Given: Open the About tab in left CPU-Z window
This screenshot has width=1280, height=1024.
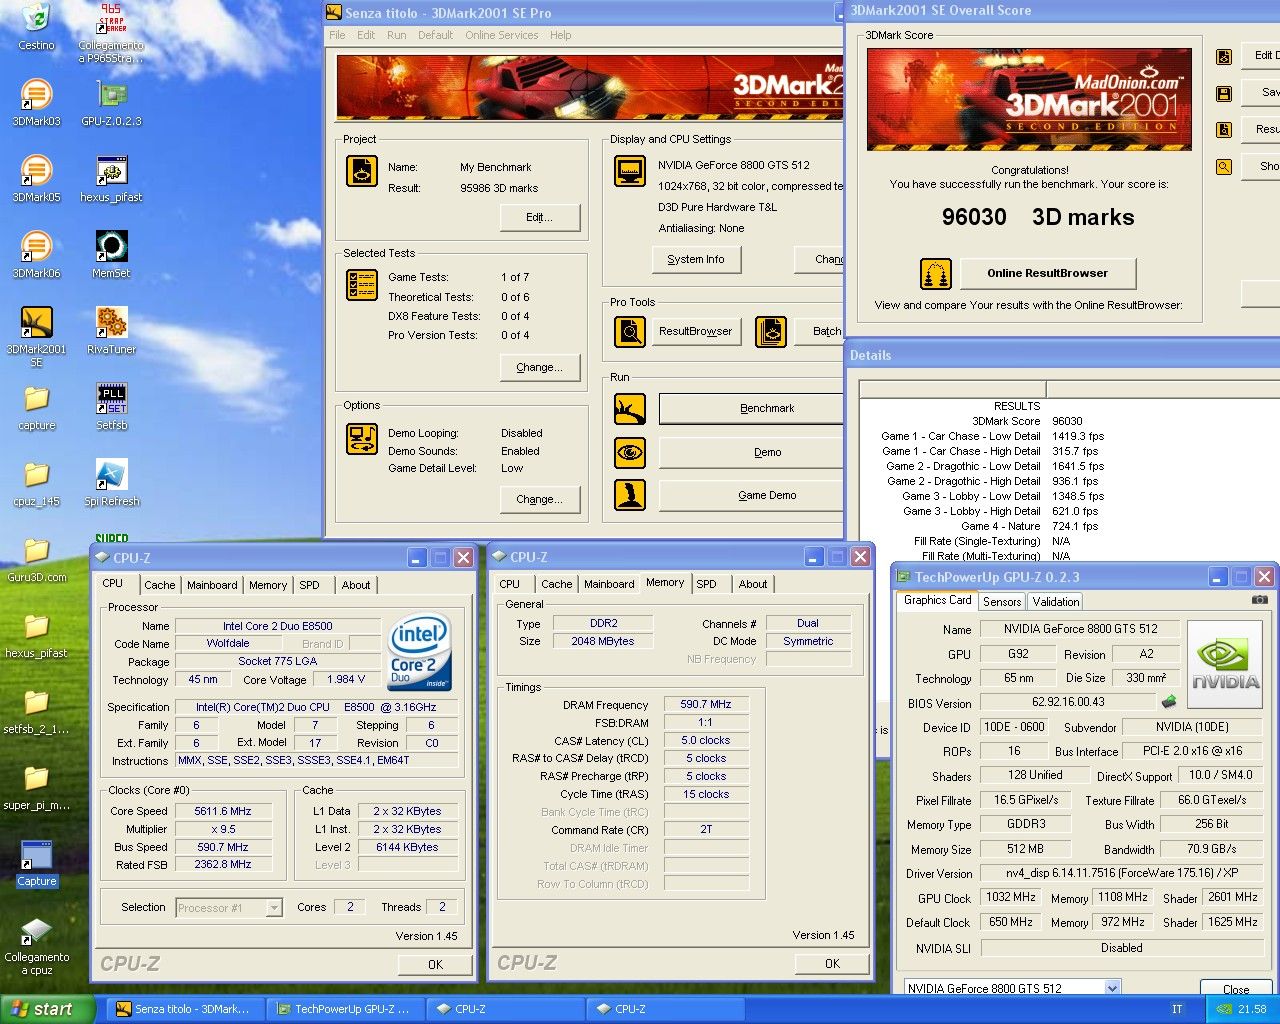Looking at the screenshot, I should pos(356,585).
